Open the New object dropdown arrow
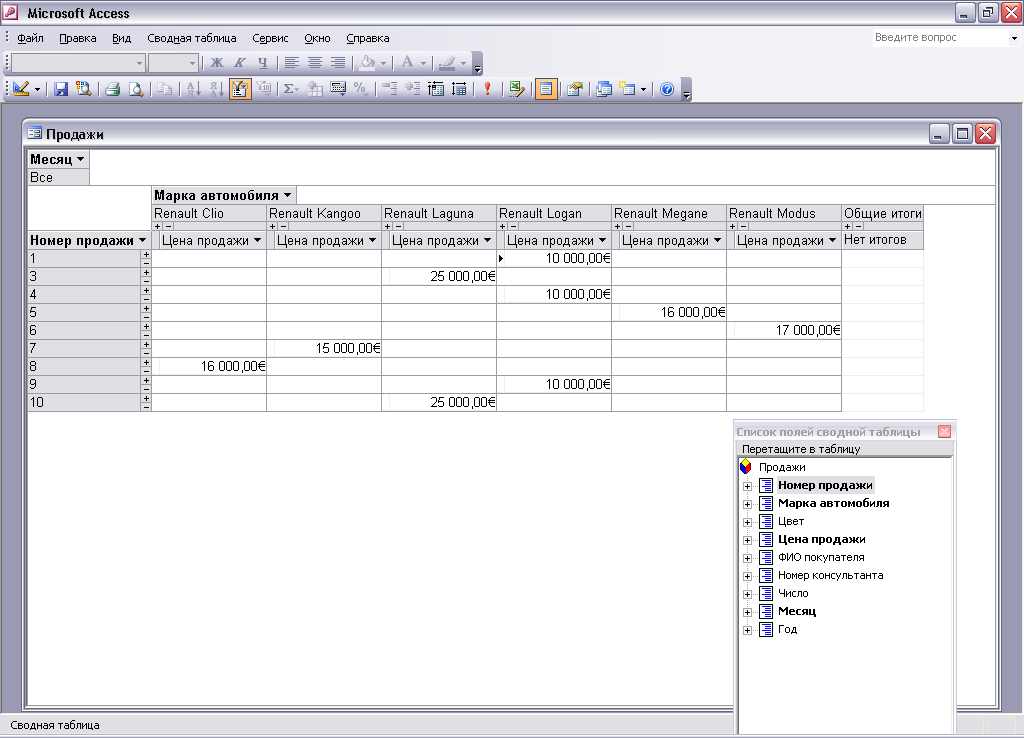 (643, 89)
